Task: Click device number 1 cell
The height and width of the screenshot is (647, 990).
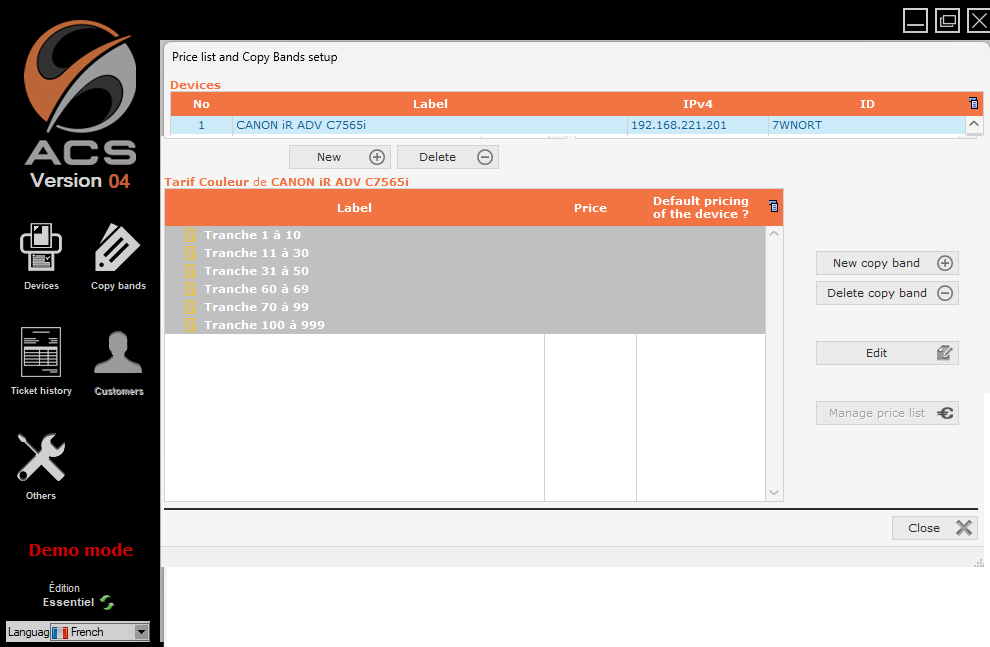Action: (201, 125)
